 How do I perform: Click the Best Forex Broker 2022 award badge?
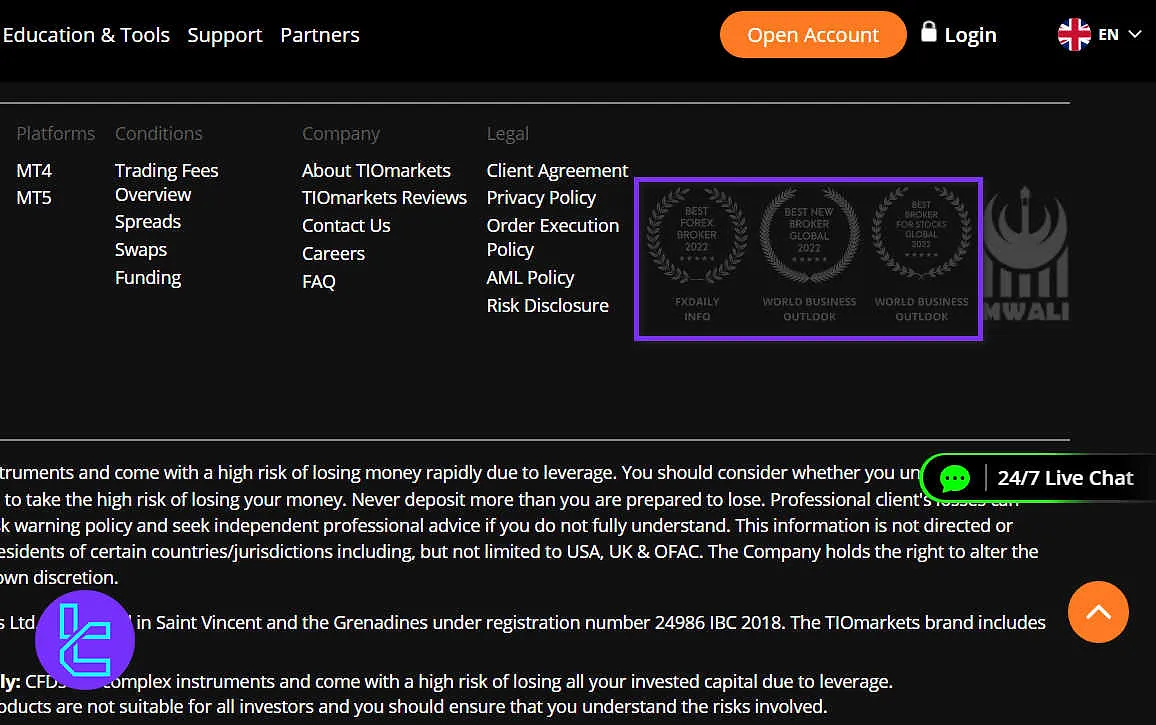pyautogui.click(x=697, y=255)
